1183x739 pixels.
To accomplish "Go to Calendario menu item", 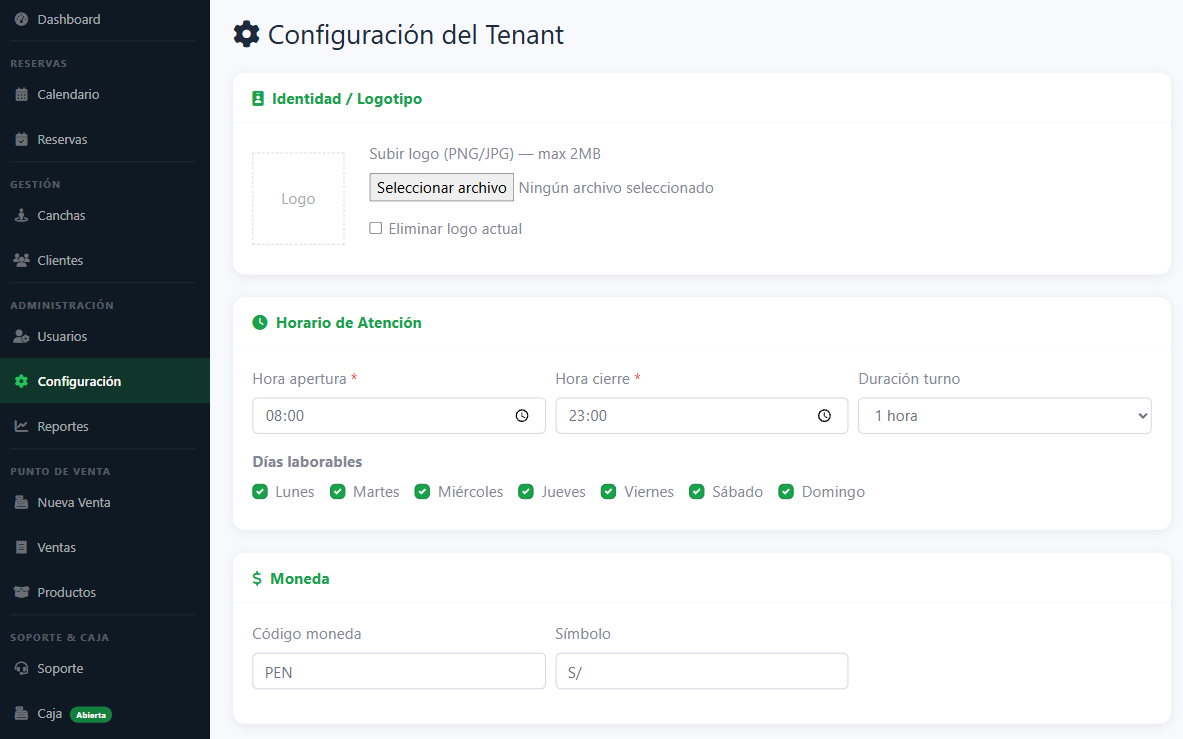I will pyautogui.click(x=105, y=94).
